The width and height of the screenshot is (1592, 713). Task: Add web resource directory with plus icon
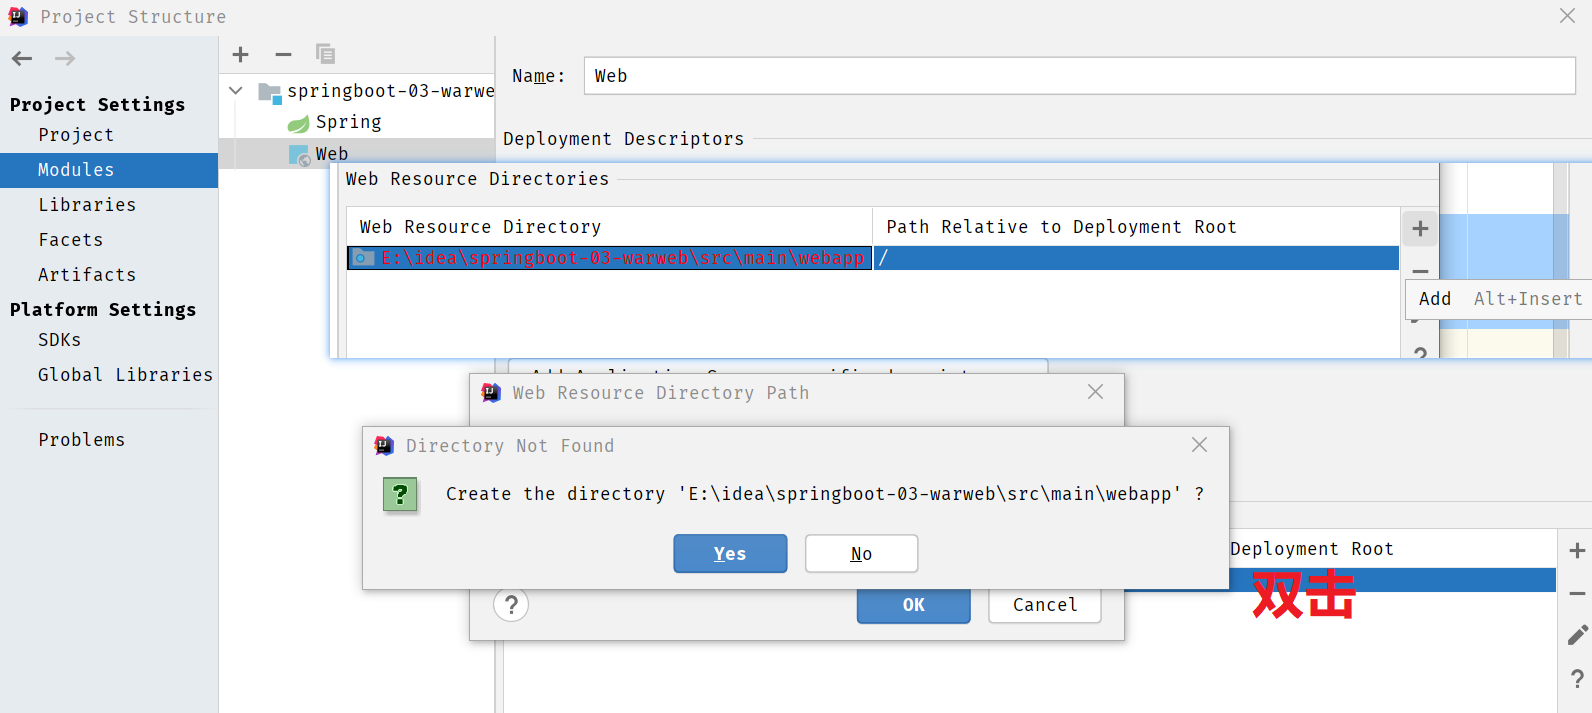(1420, 229)
